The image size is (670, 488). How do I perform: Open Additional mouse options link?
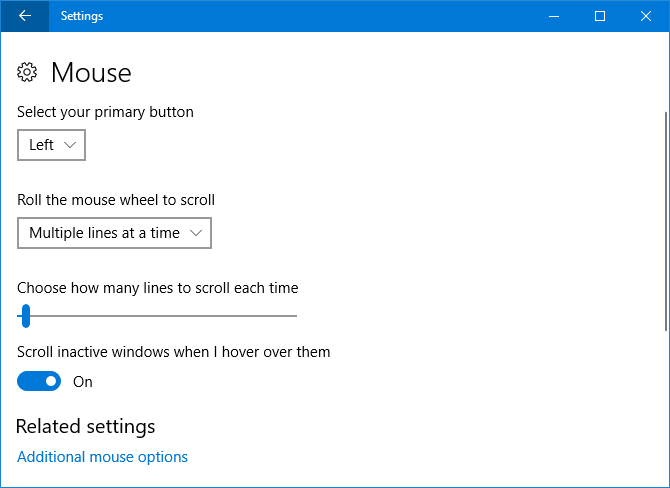[x=102, y=457]
